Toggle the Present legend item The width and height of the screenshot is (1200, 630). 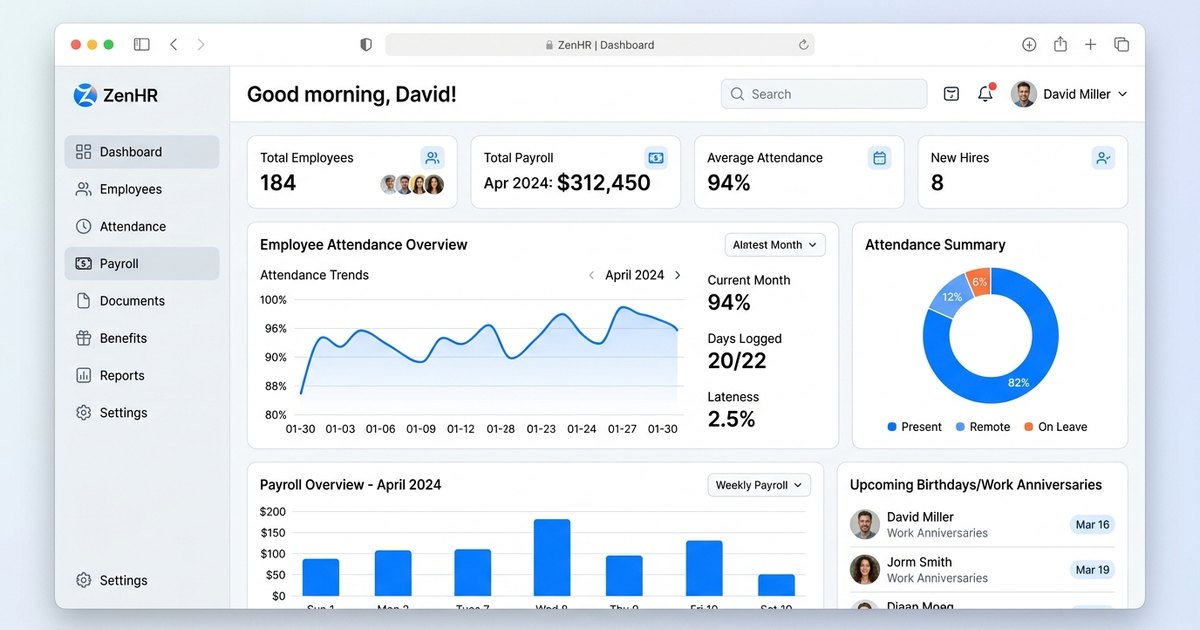pos(914,427)
